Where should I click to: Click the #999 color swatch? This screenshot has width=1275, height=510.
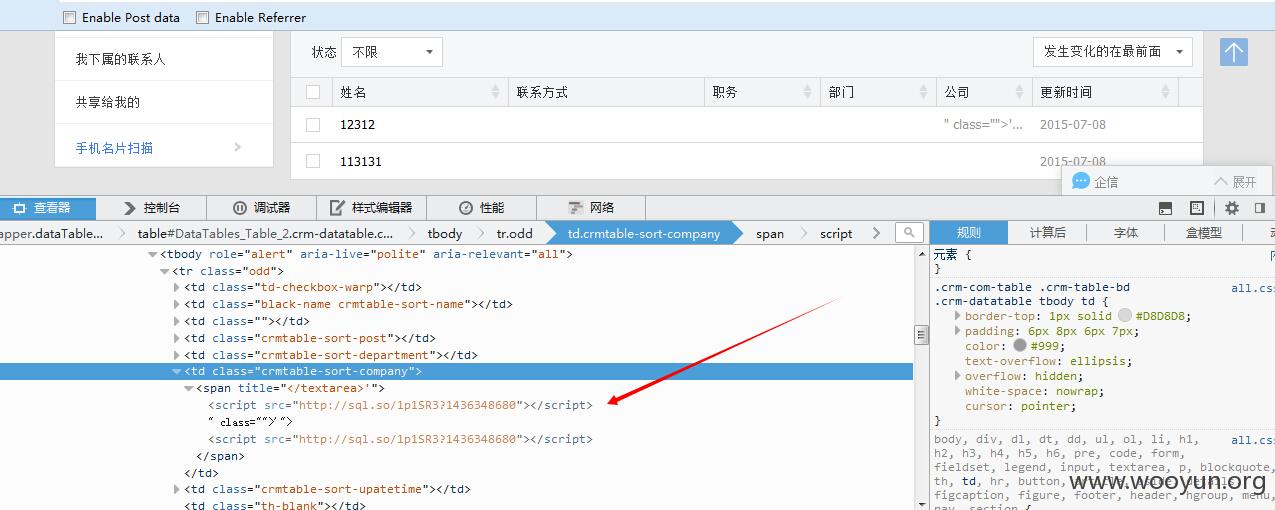(x=1019, y=346)
